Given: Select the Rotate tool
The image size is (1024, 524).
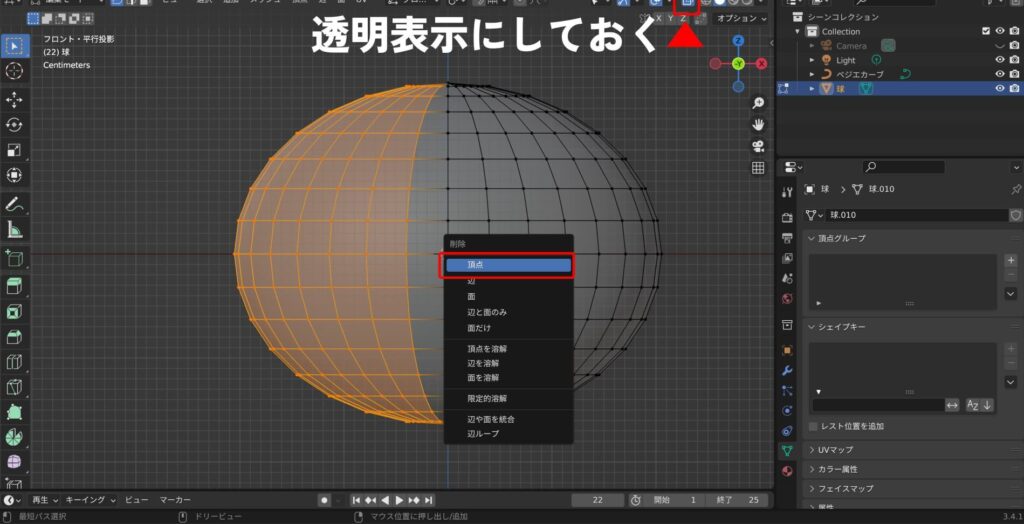Looking at the screenshot, I should pos(14,125).
